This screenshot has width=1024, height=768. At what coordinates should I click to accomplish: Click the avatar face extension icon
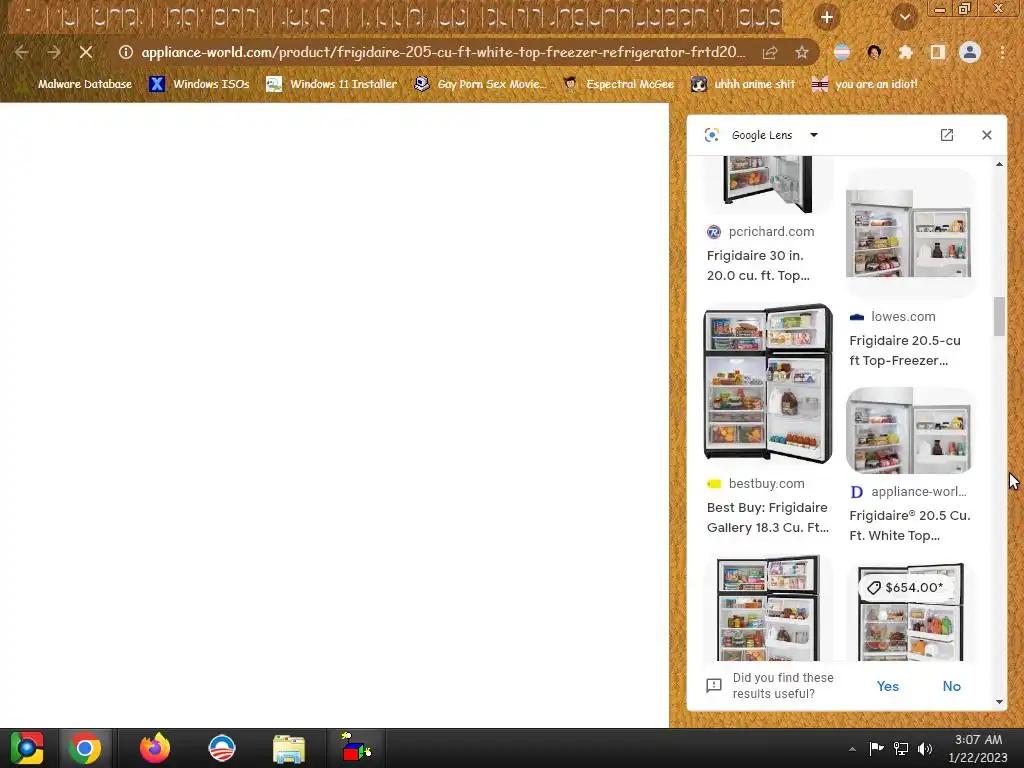874,52
